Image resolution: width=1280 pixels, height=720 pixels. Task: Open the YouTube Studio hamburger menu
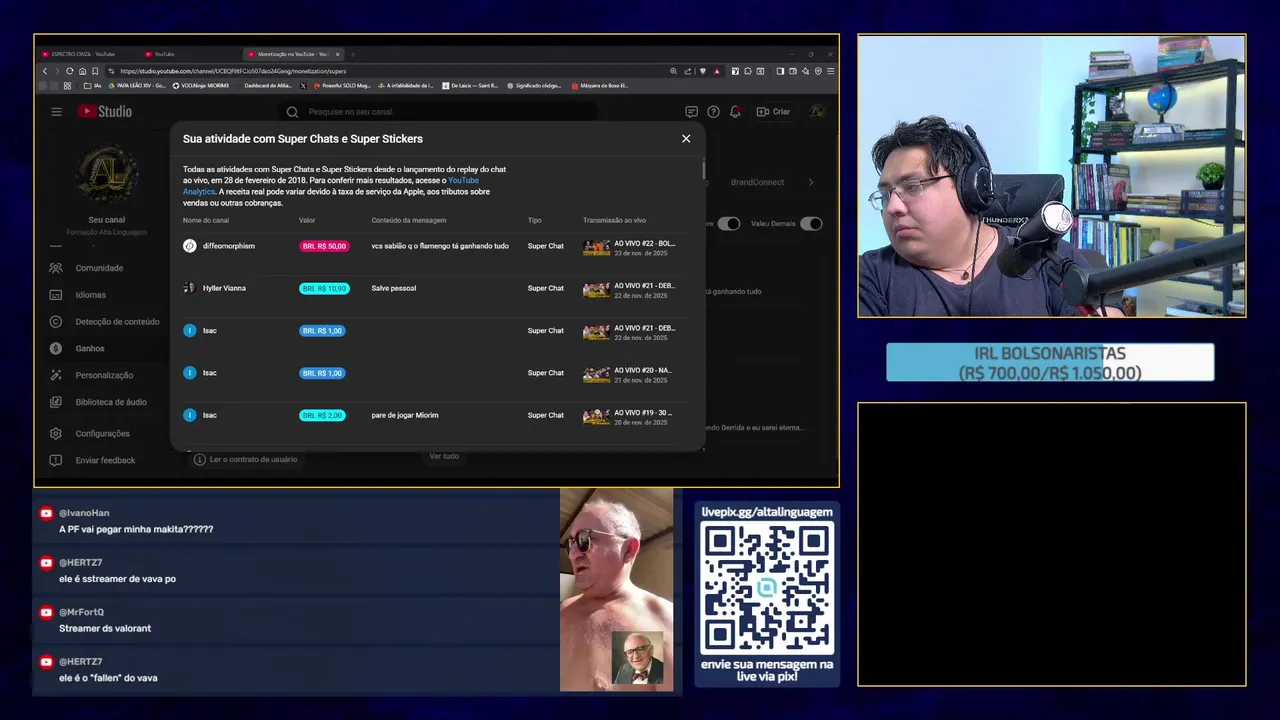pos(56,111)
